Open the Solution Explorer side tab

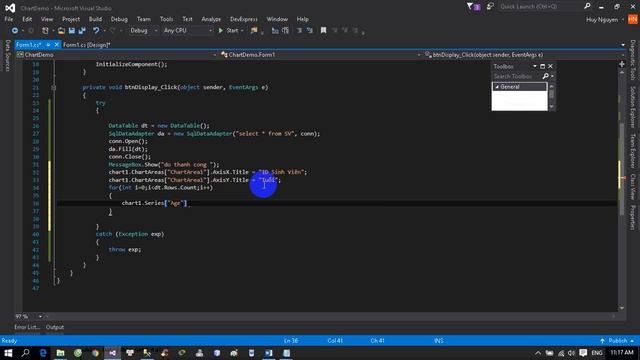coord(633,108)
